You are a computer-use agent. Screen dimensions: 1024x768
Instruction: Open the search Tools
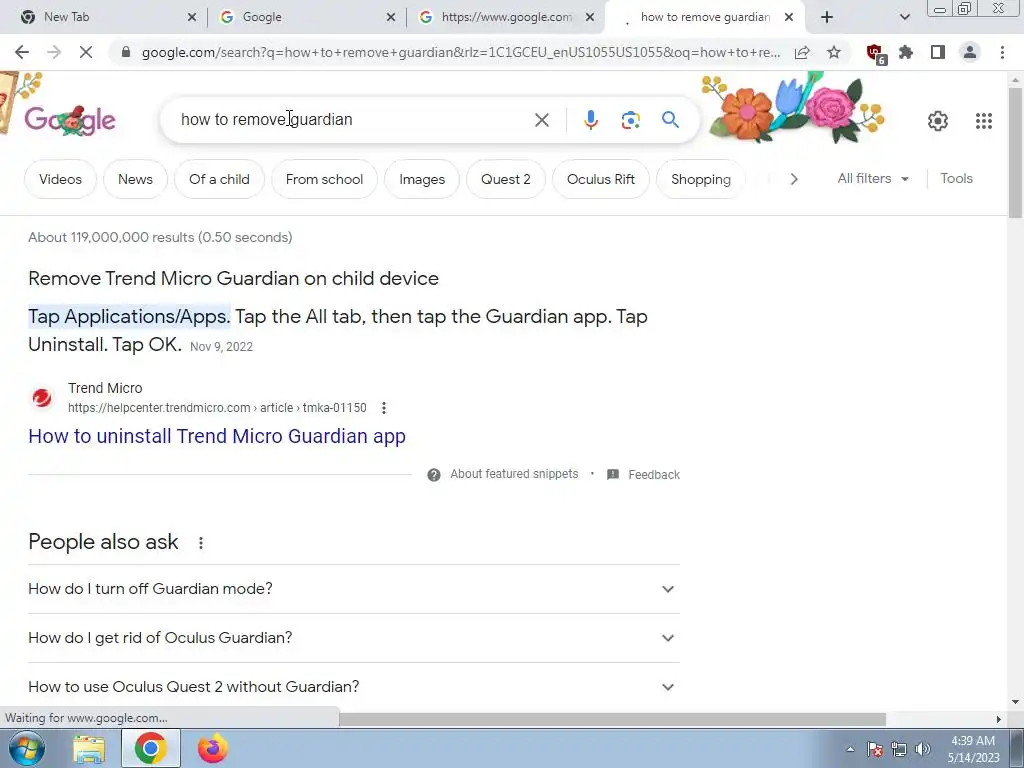tap(956, 178)
